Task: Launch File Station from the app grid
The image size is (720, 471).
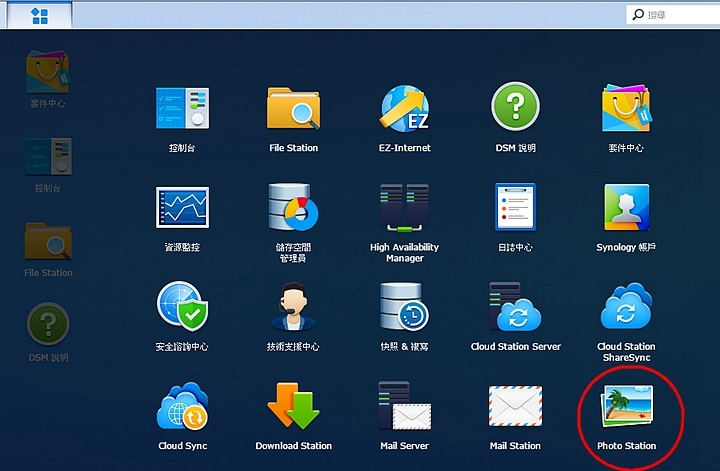Action: point(293,110)
